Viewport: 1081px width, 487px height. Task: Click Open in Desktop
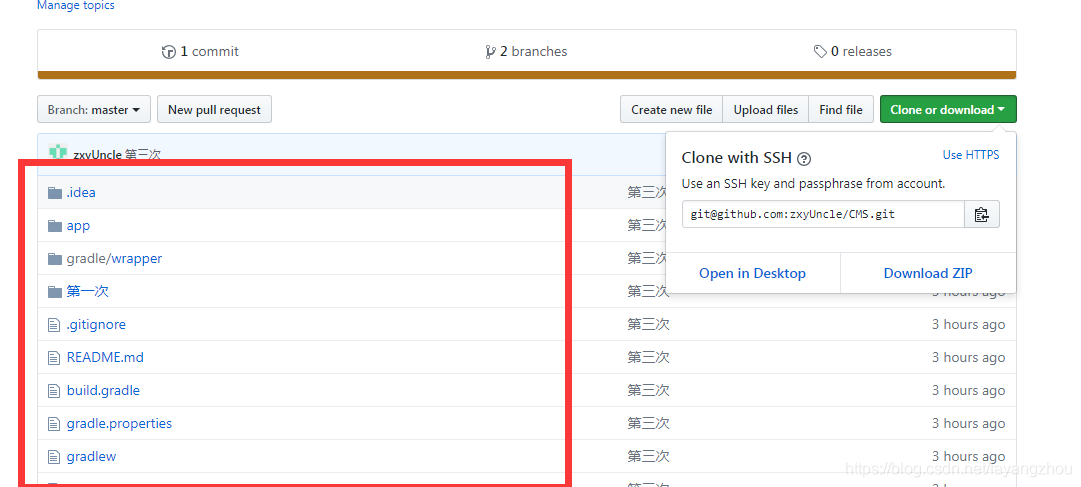point(752,273)
